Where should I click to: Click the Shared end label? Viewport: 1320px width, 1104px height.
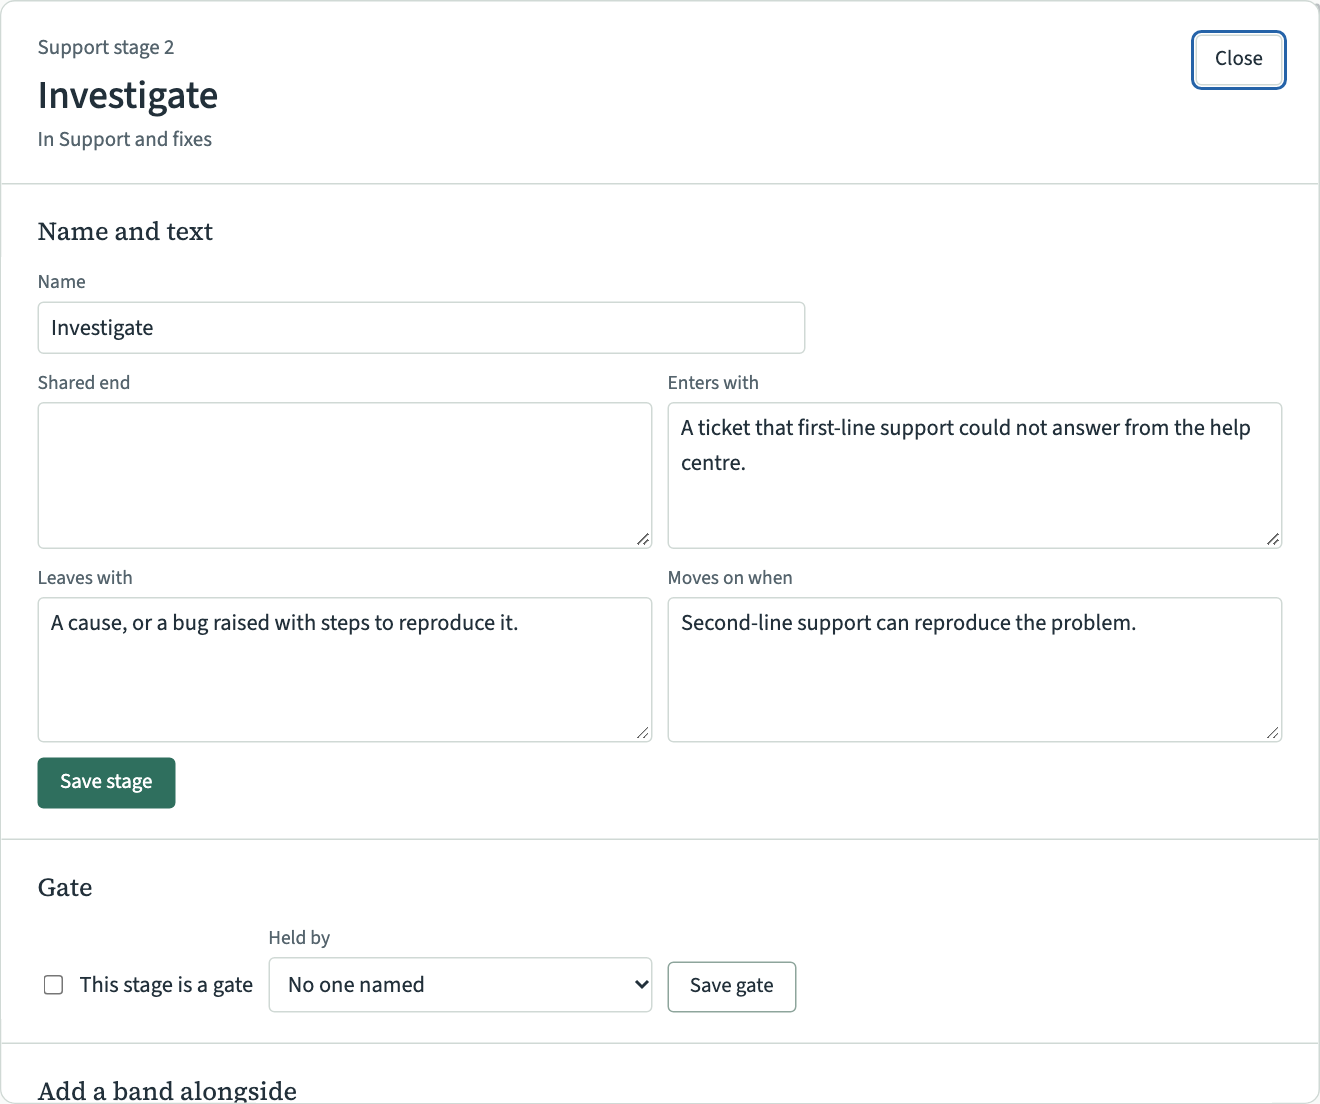pyautogui.click(x=84, y=382)
